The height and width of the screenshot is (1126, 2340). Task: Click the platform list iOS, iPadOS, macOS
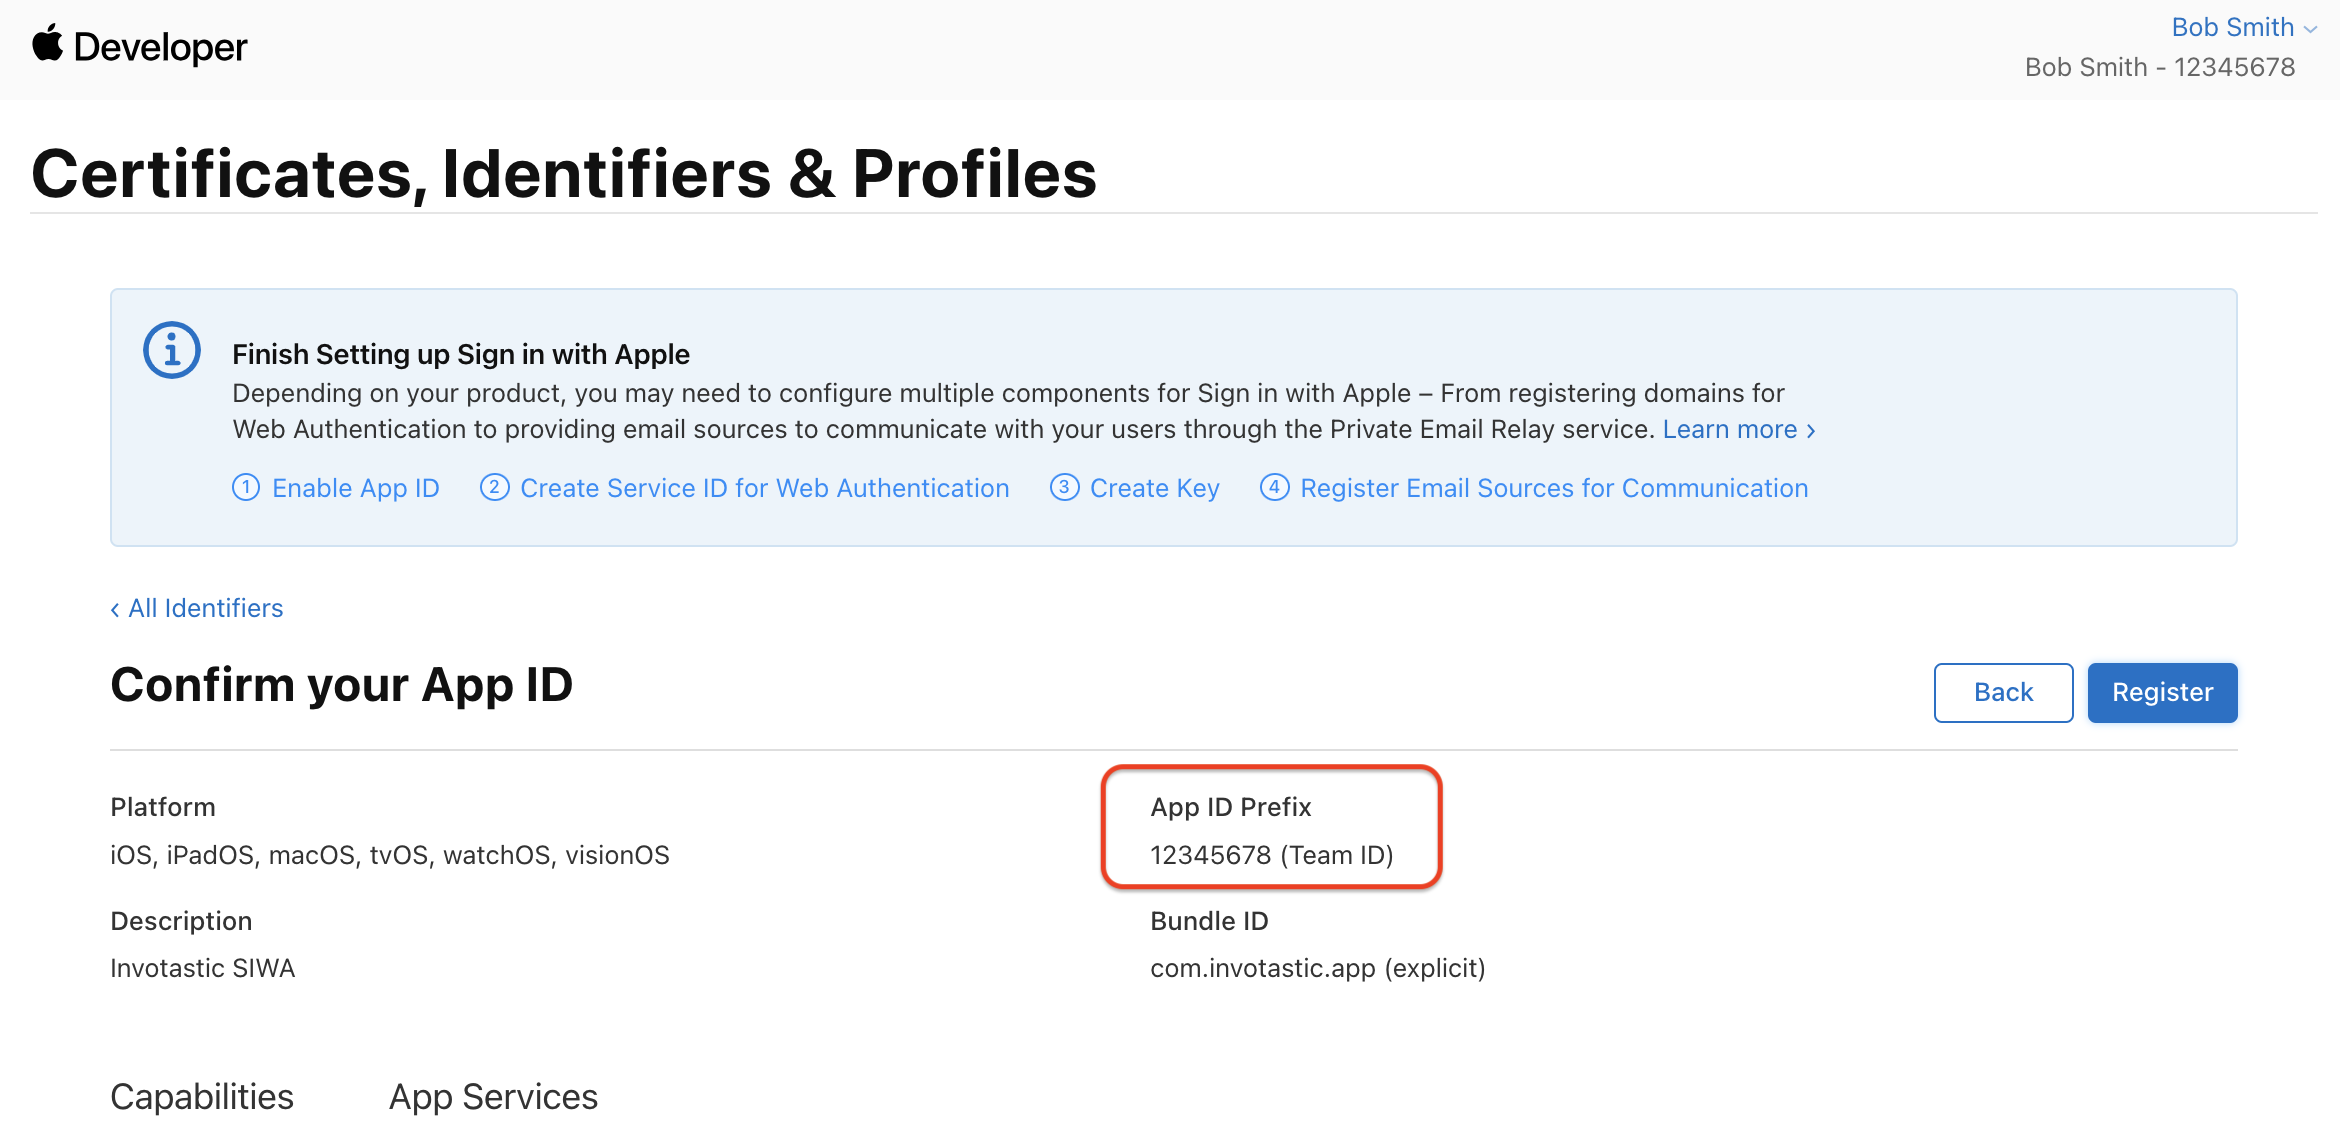(390, 855)
